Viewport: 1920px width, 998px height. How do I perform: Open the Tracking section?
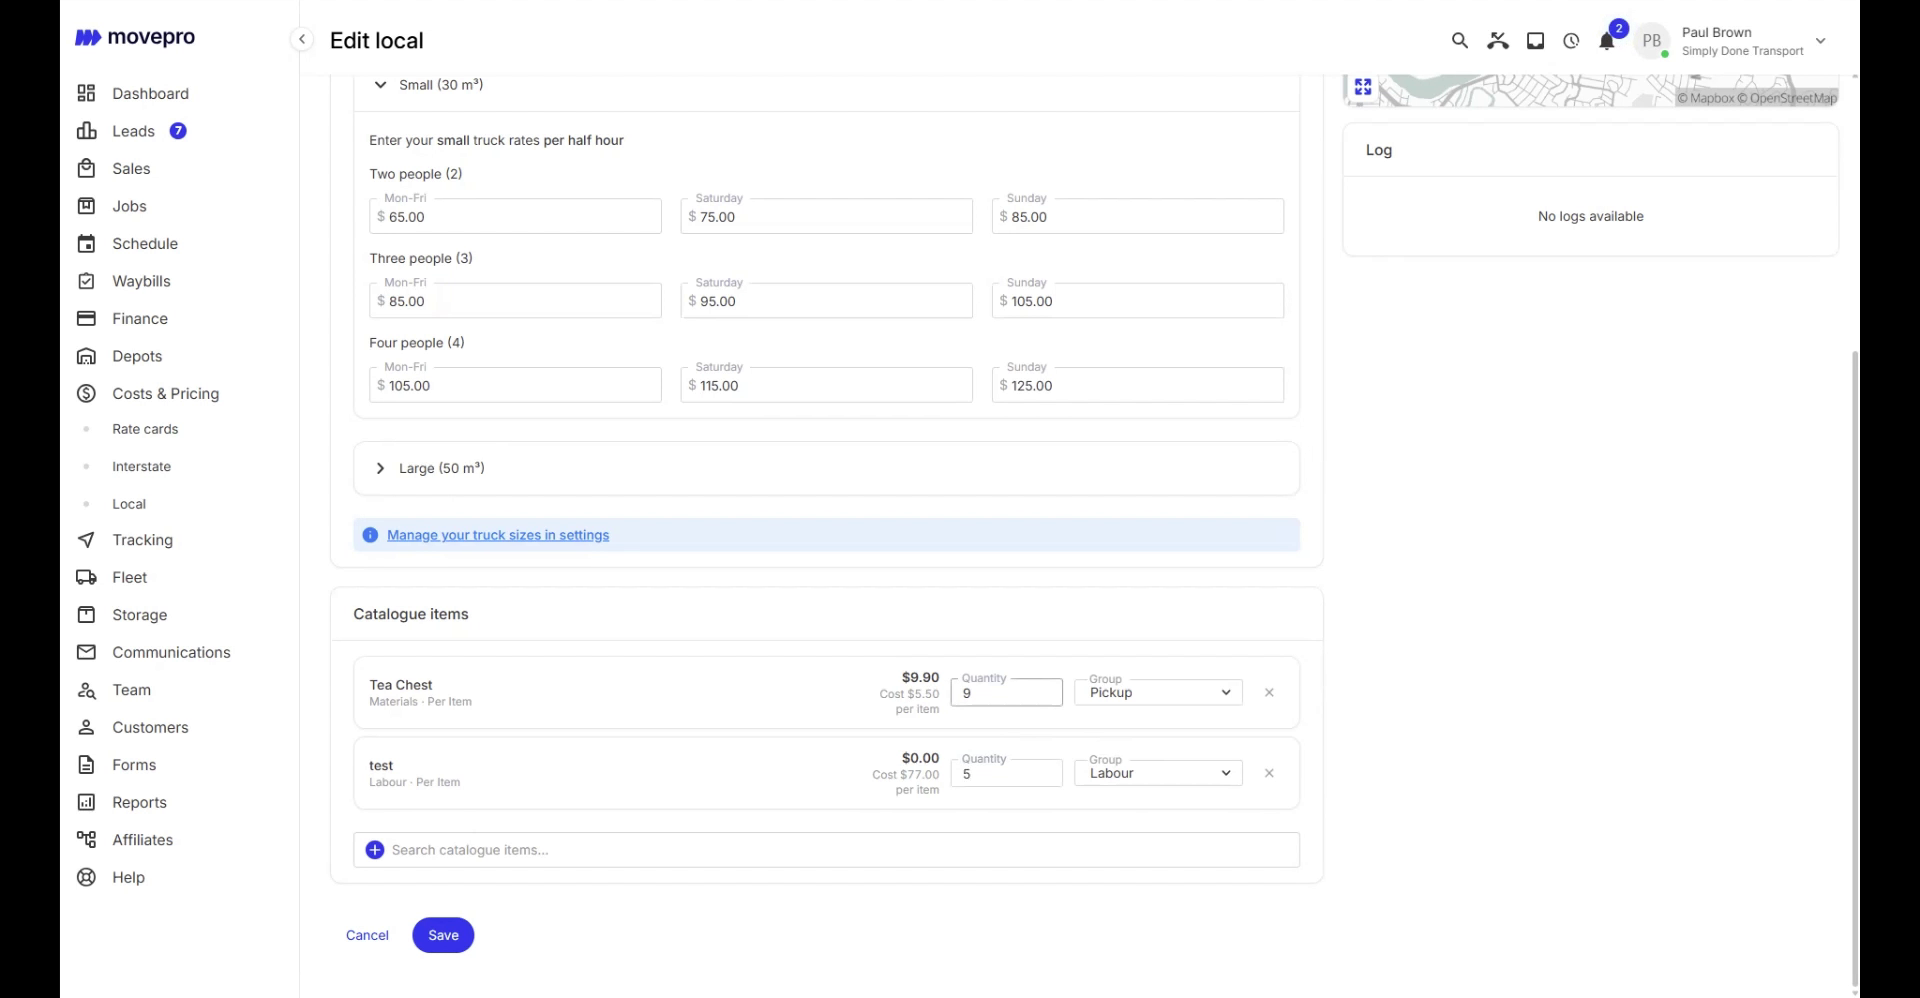[142, 540]
